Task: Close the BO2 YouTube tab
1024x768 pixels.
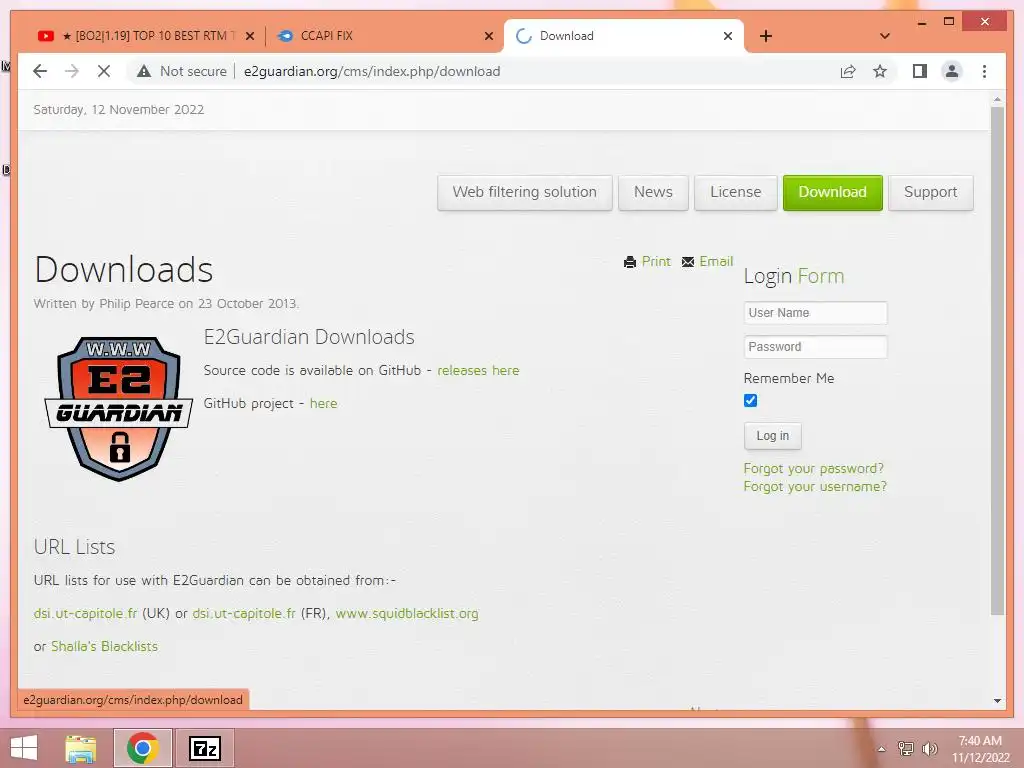Action: click(249, 36)
